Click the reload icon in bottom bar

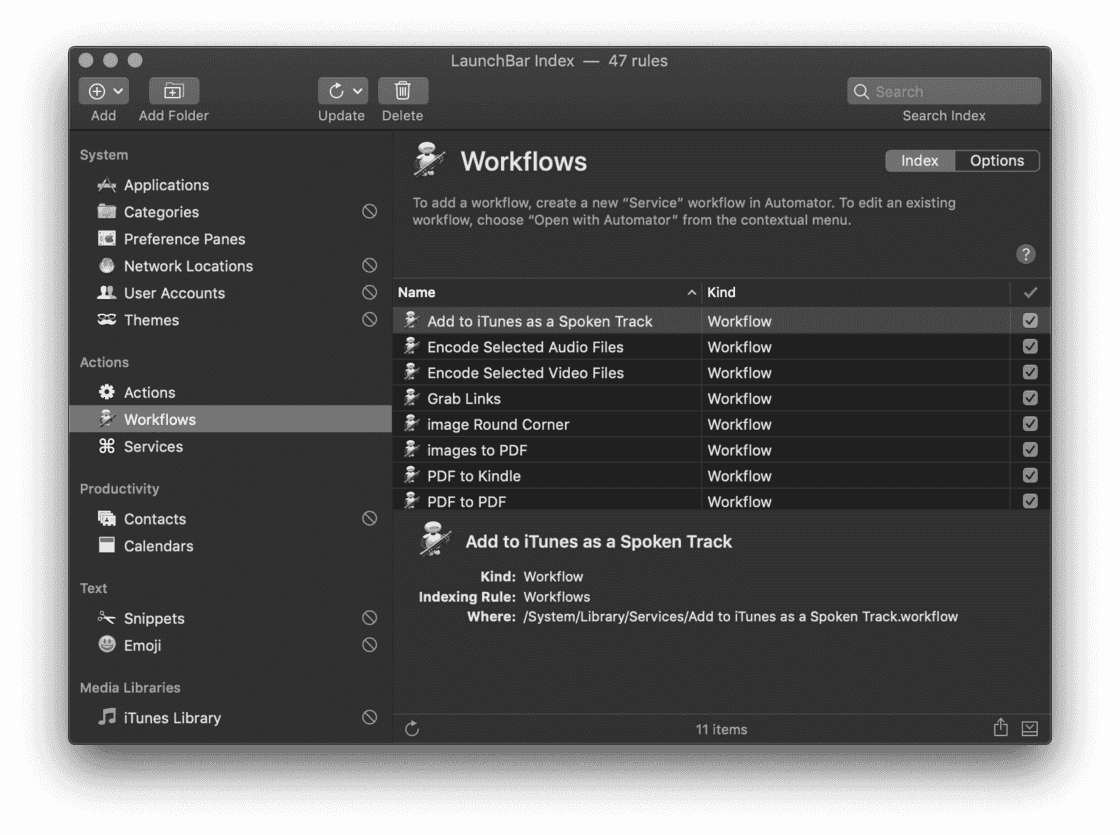[x=412, y=729]
